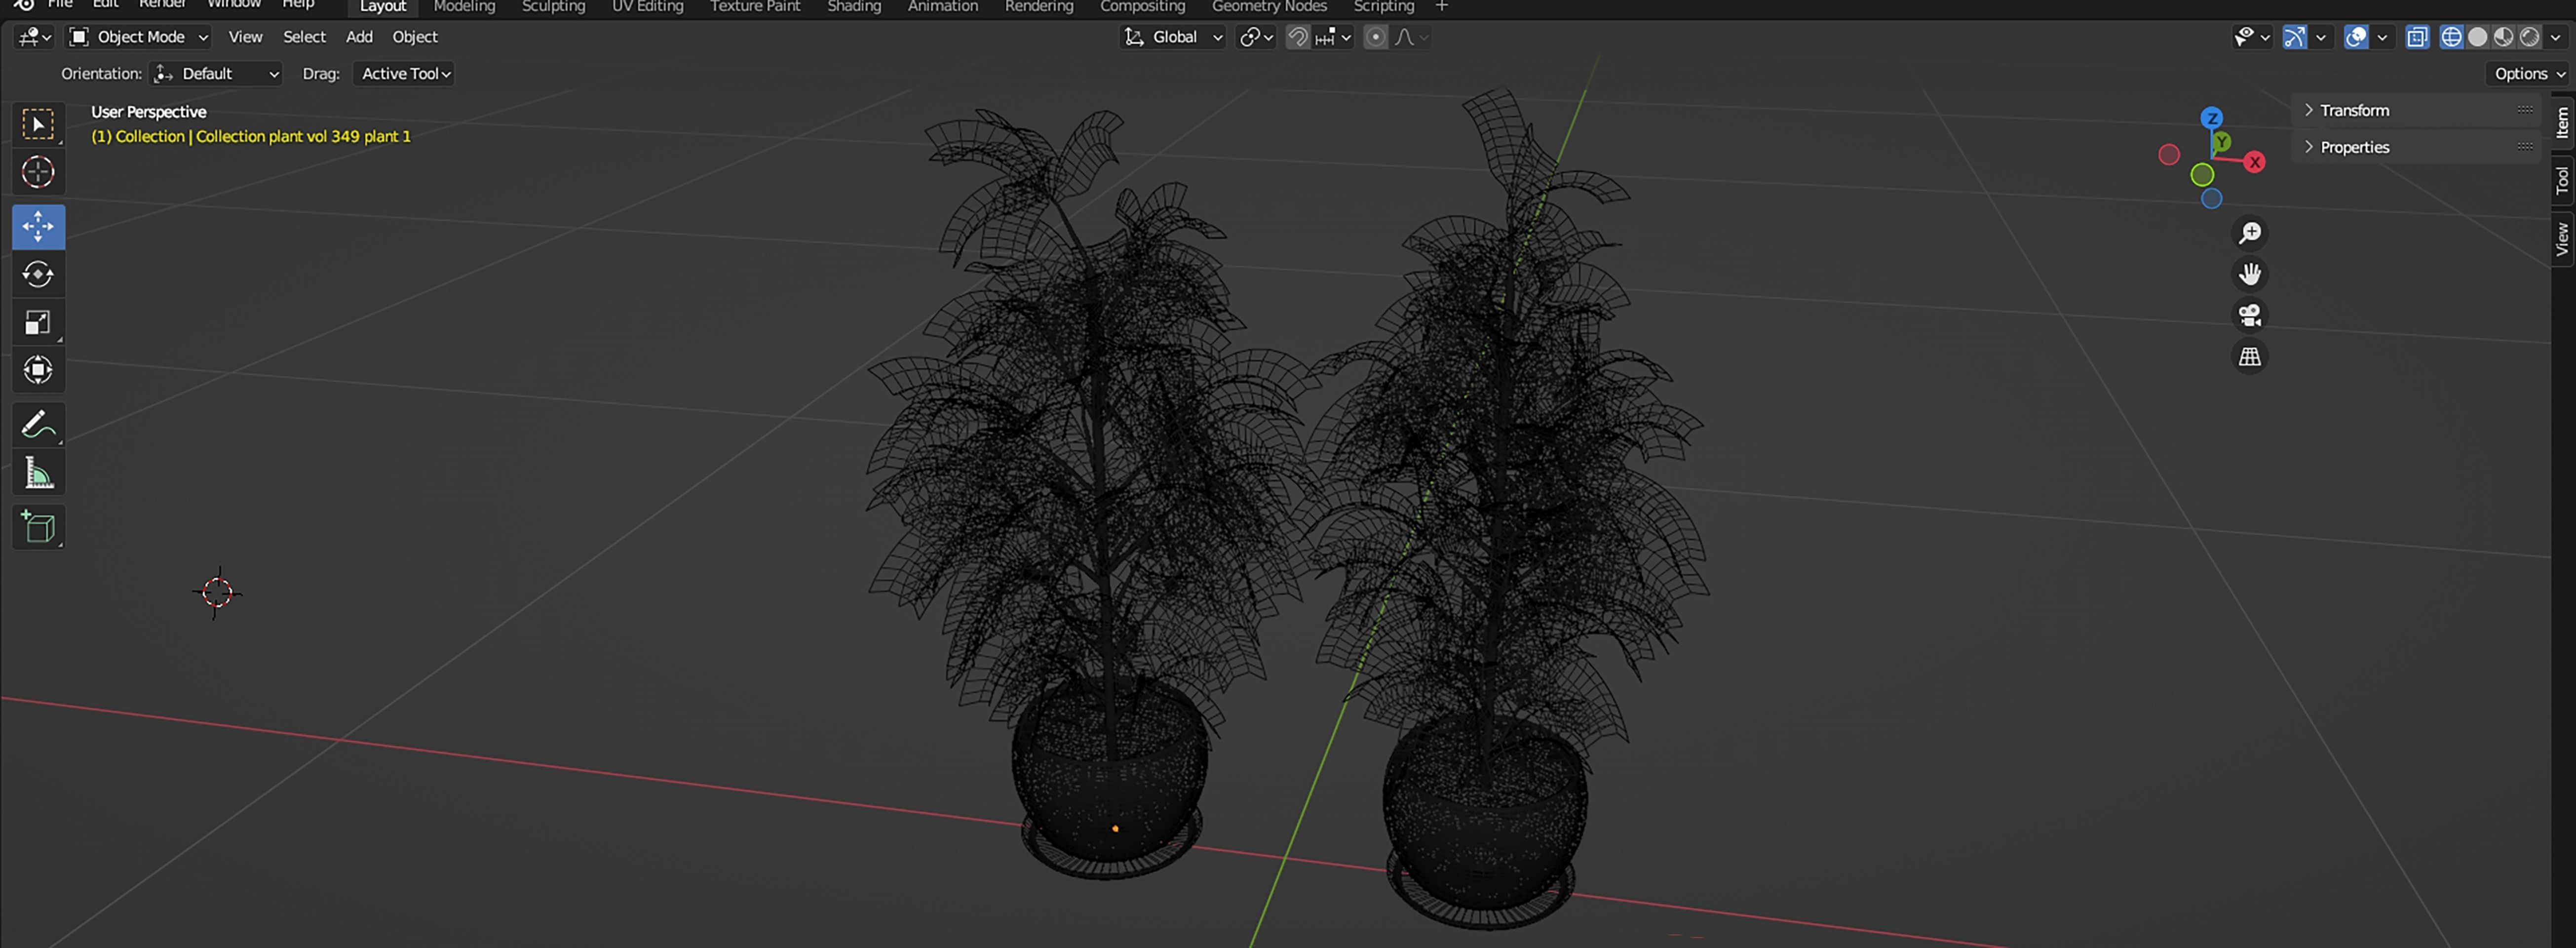Toggle camera view with the camera icon
Image resolution: width=2576 pixels, height=948 pixels.
[2250, 315]
